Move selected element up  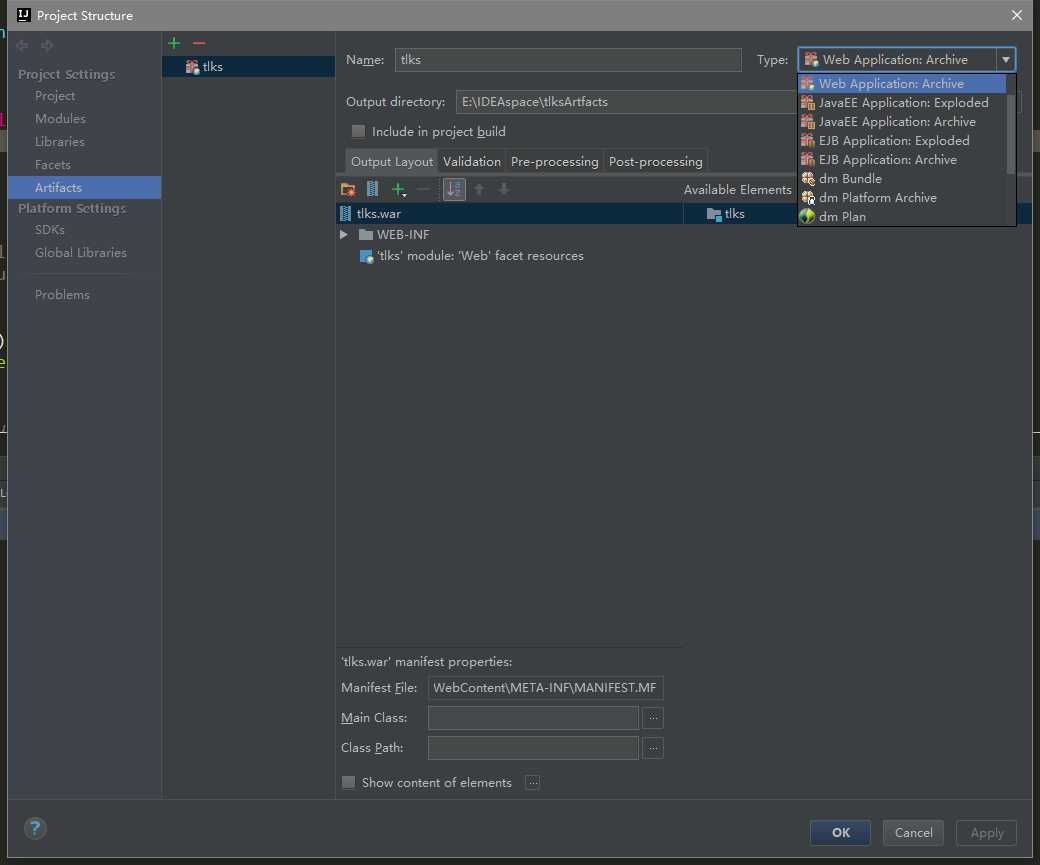[x=479, y=190]
